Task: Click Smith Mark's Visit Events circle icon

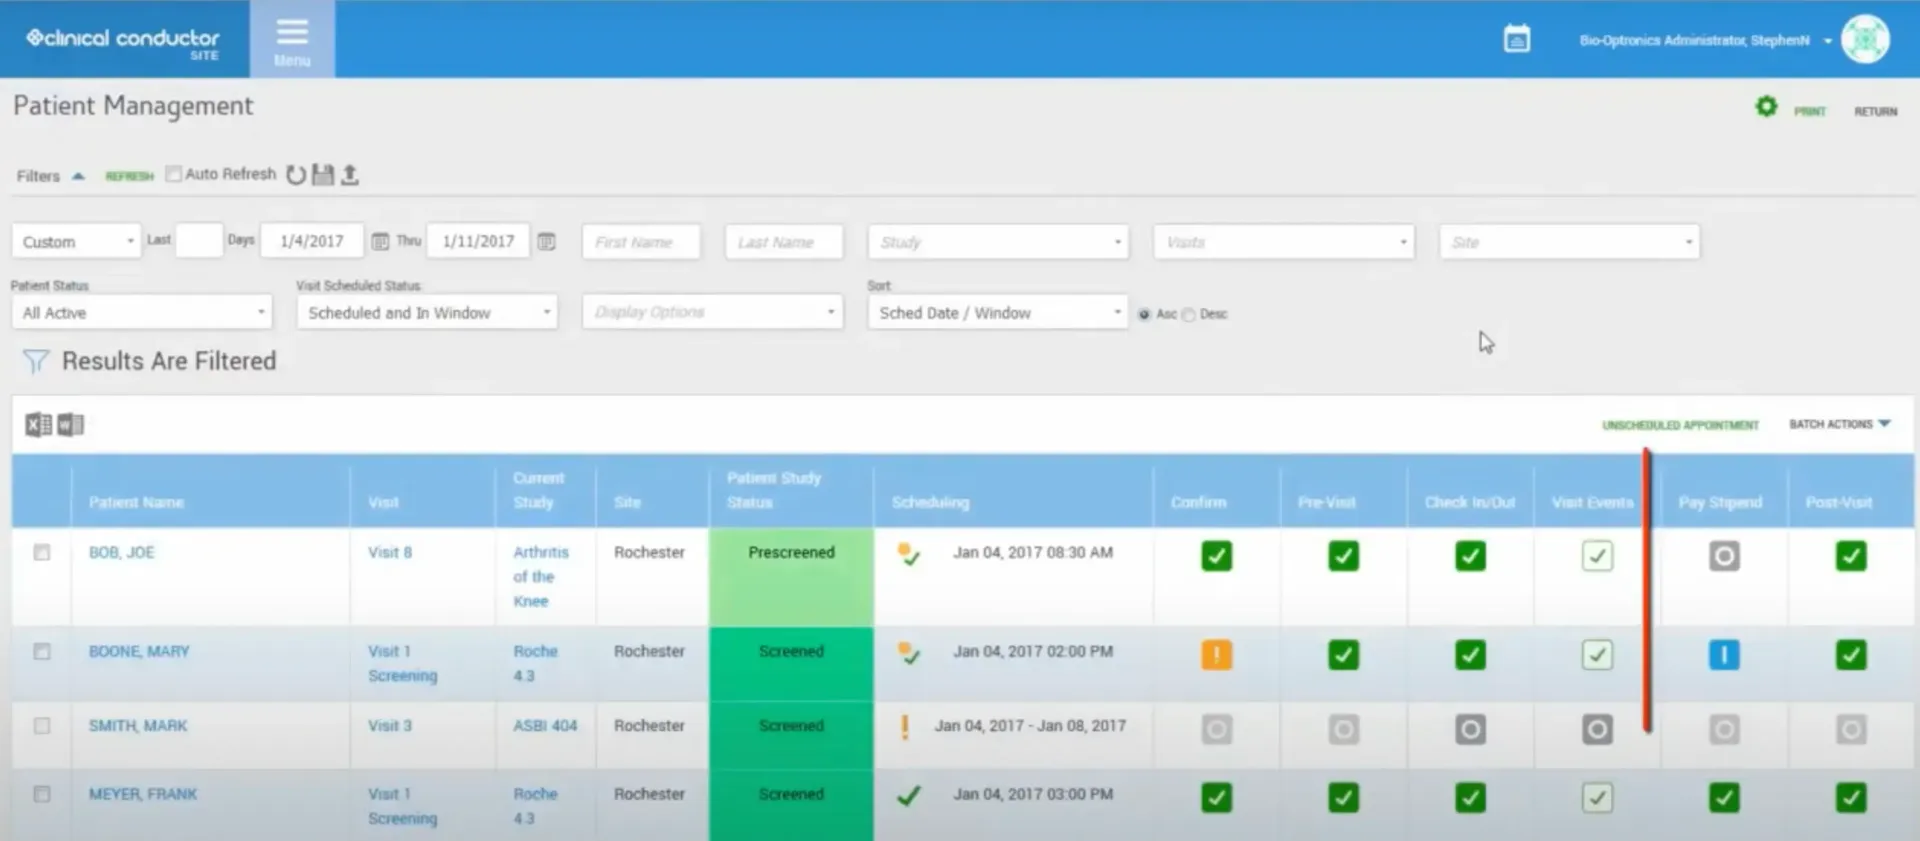Action: [1597, 729]
